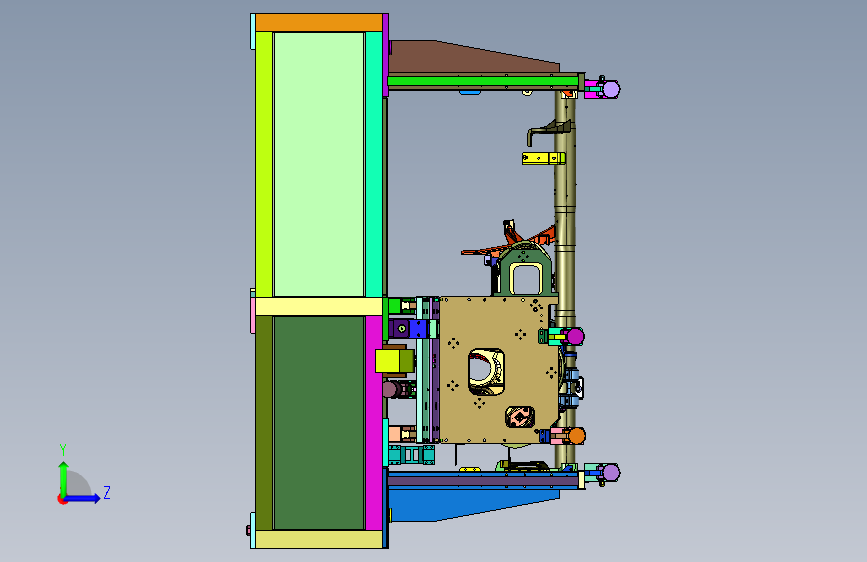Select the bright green horizontal beam
Image resolution: width=867 pixels, height=562 pixels.
(x=483, y=81)
